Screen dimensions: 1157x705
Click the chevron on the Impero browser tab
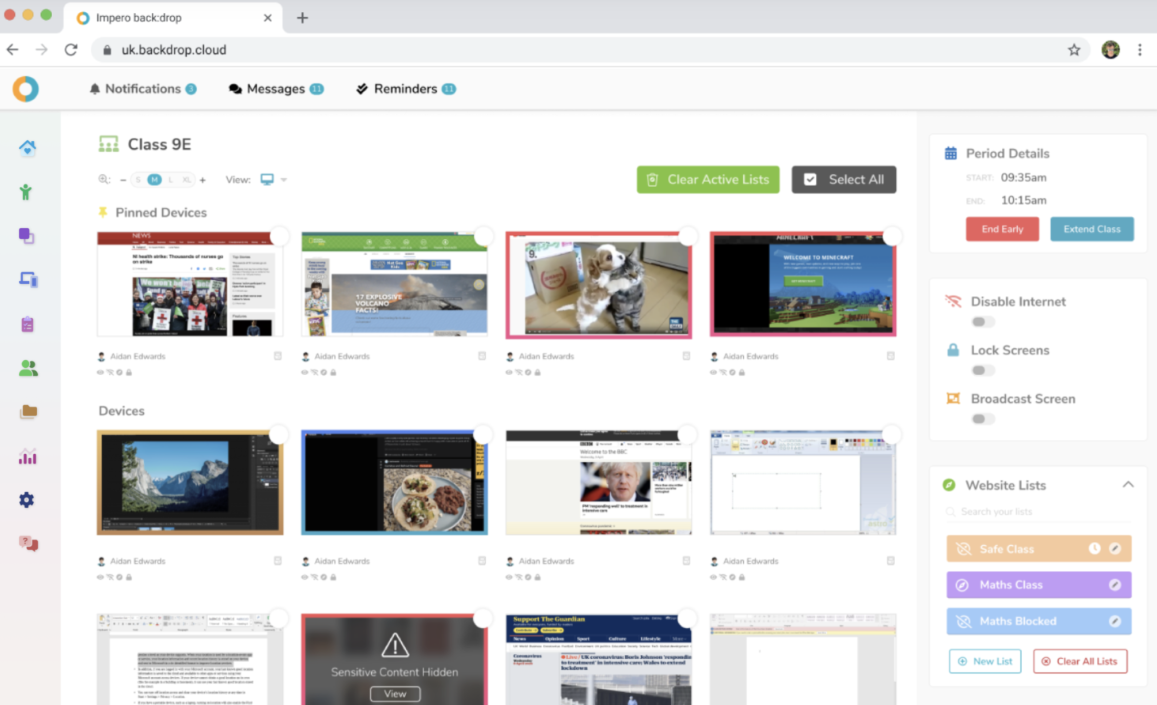point(266,17)
